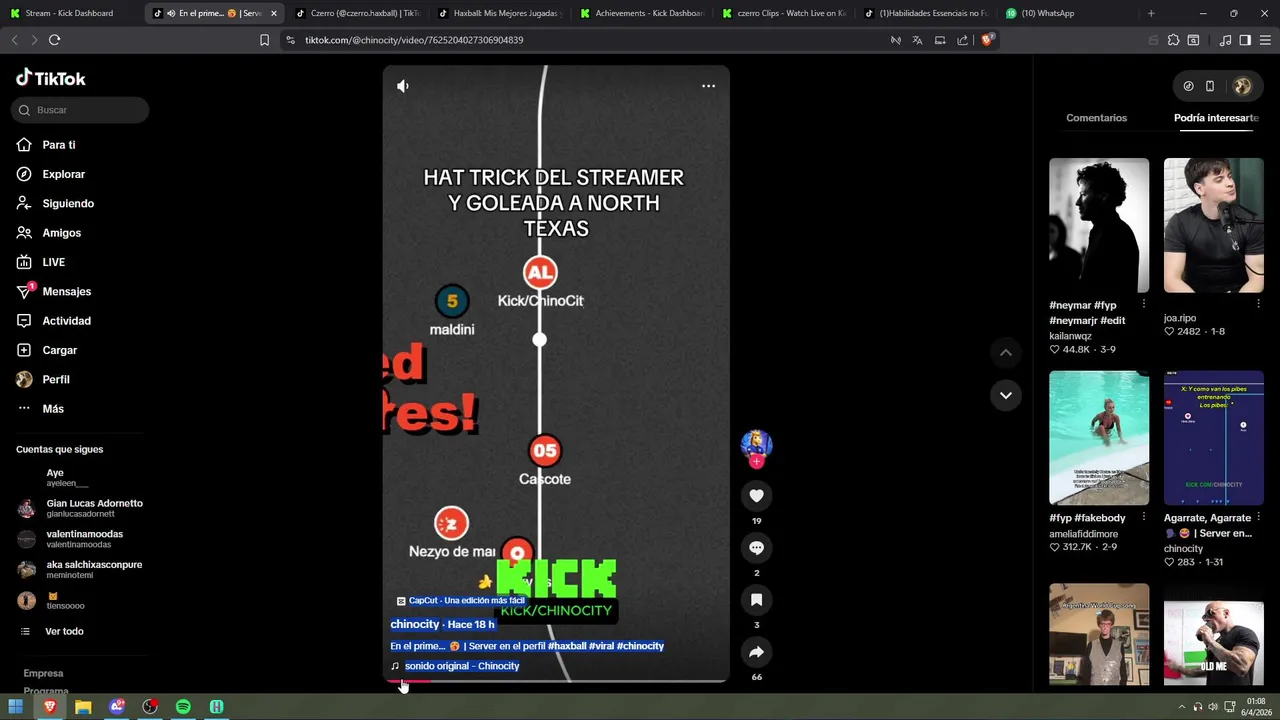The height and width of the screenshot is (720, 1280).
Task: Focus the Buscar search field
Action: click(x=80, y=110)
